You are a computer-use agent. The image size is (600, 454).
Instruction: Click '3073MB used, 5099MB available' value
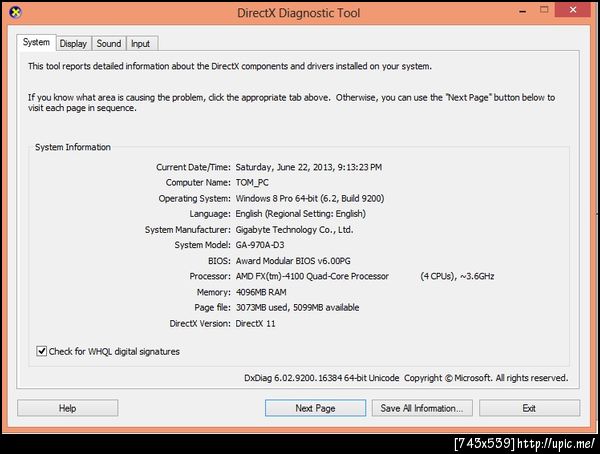point(297,307)
